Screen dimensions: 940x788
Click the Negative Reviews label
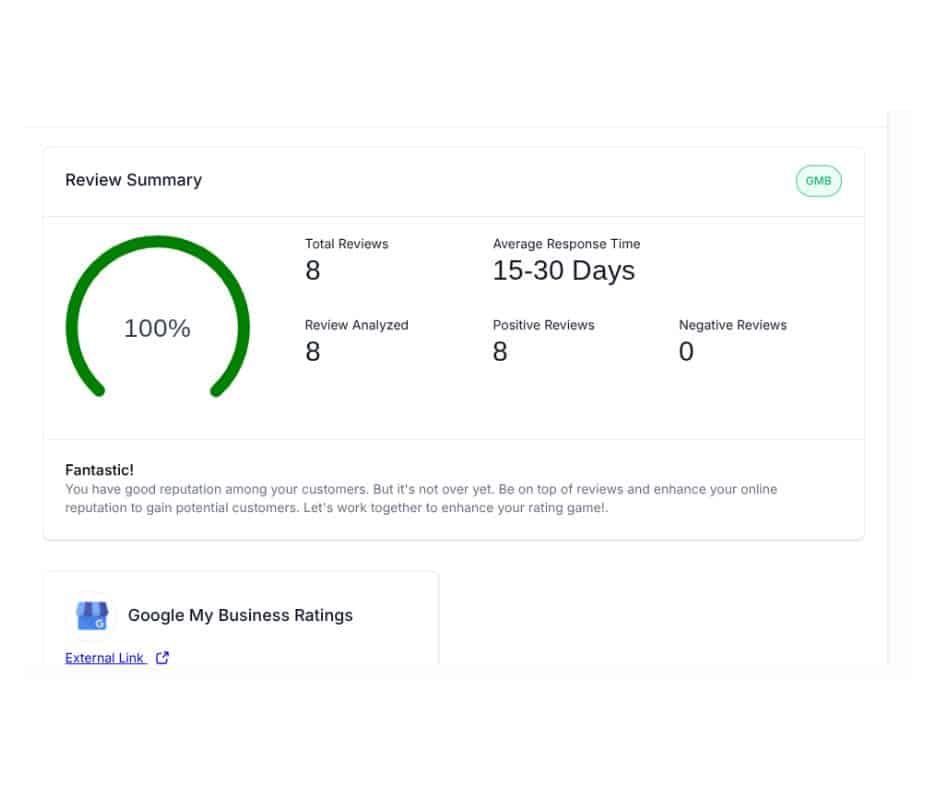click(x=732, y=325)
